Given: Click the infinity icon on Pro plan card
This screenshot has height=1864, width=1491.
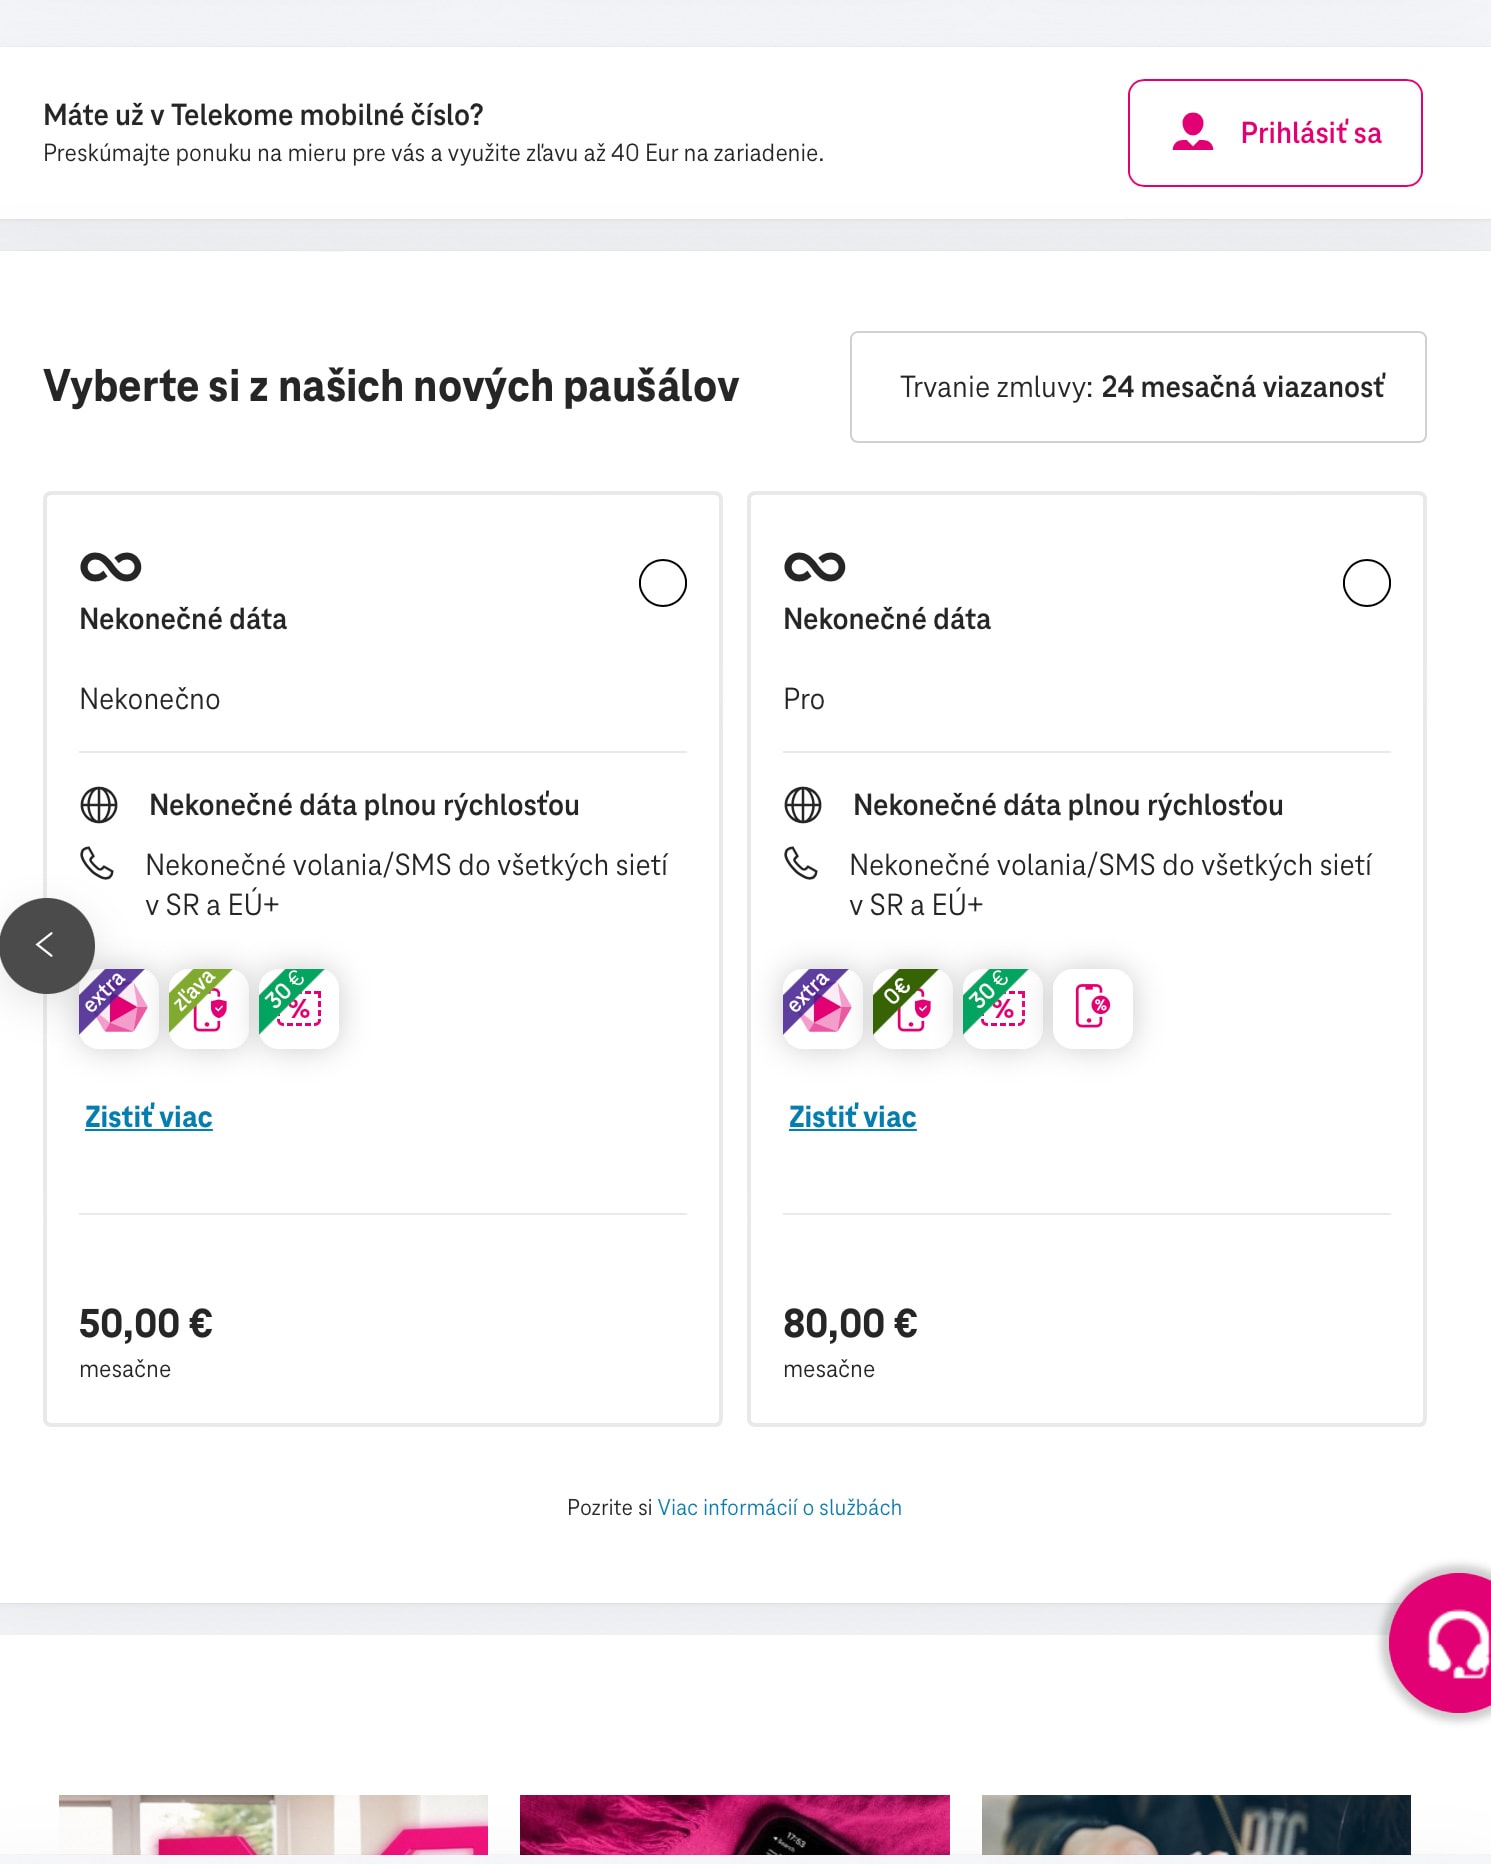Looking at the screenshot, I should point(815,567).
